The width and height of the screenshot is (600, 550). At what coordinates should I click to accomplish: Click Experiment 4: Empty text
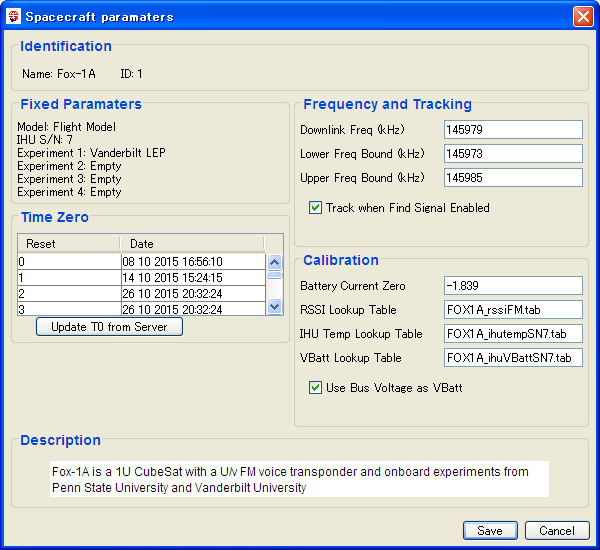point(69,192)
